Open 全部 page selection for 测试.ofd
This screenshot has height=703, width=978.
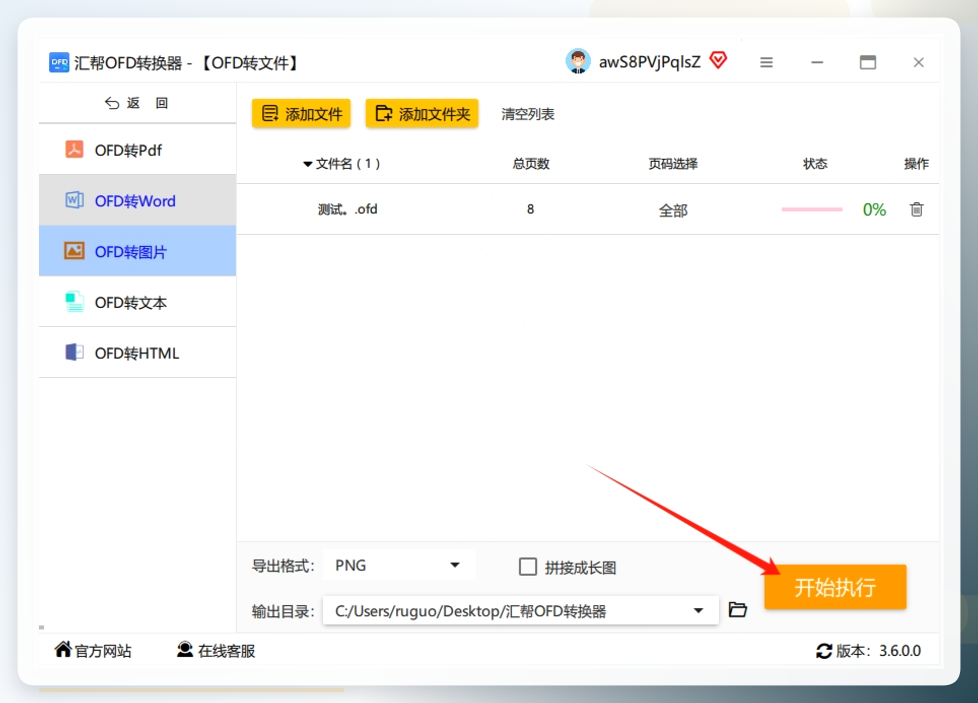coord(673,210)
